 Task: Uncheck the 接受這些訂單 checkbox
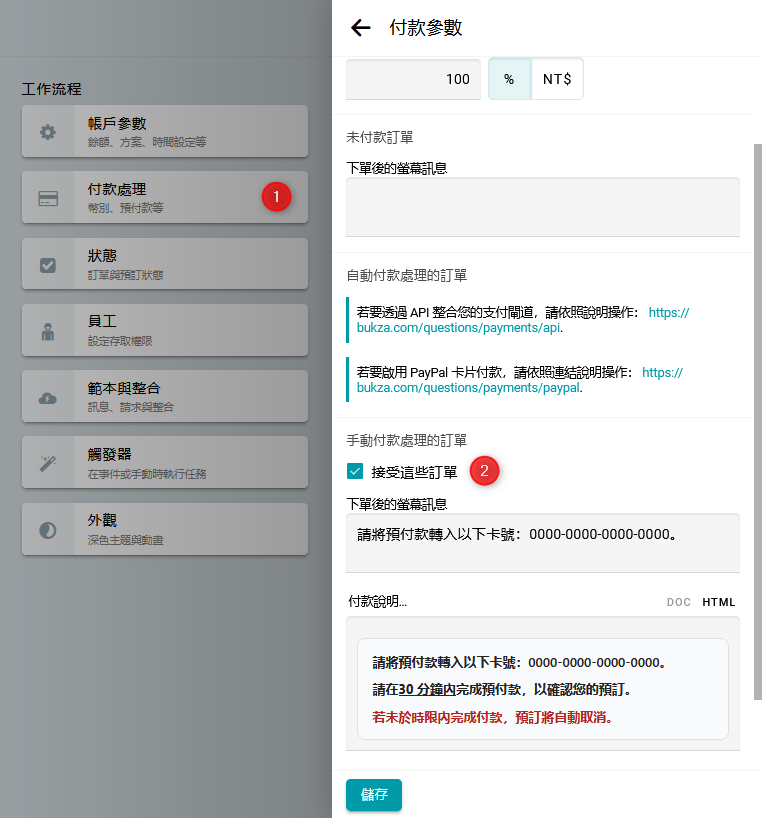(355, 472)
